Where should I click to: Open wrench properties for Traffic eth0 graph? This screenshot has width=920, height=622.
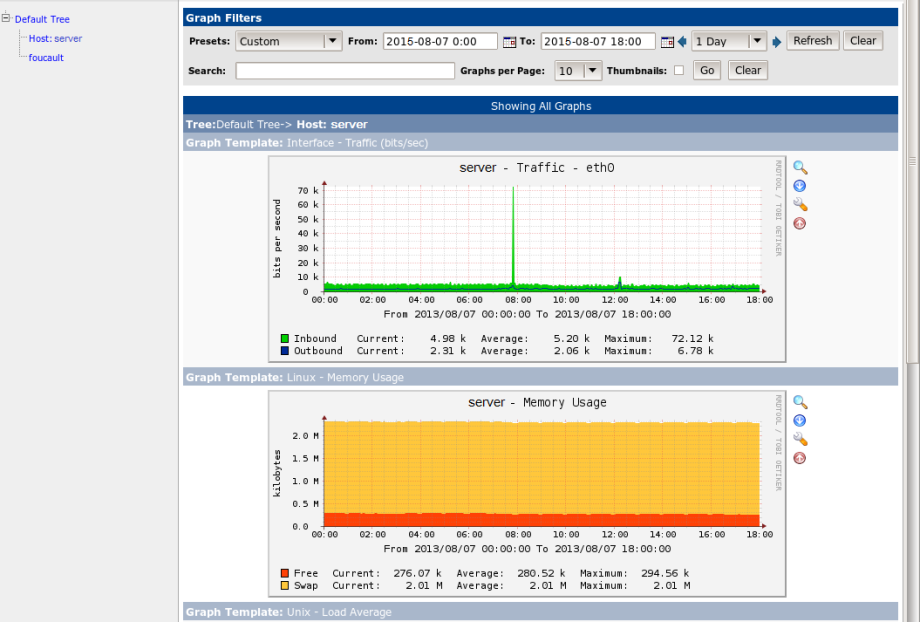(800, 204)
